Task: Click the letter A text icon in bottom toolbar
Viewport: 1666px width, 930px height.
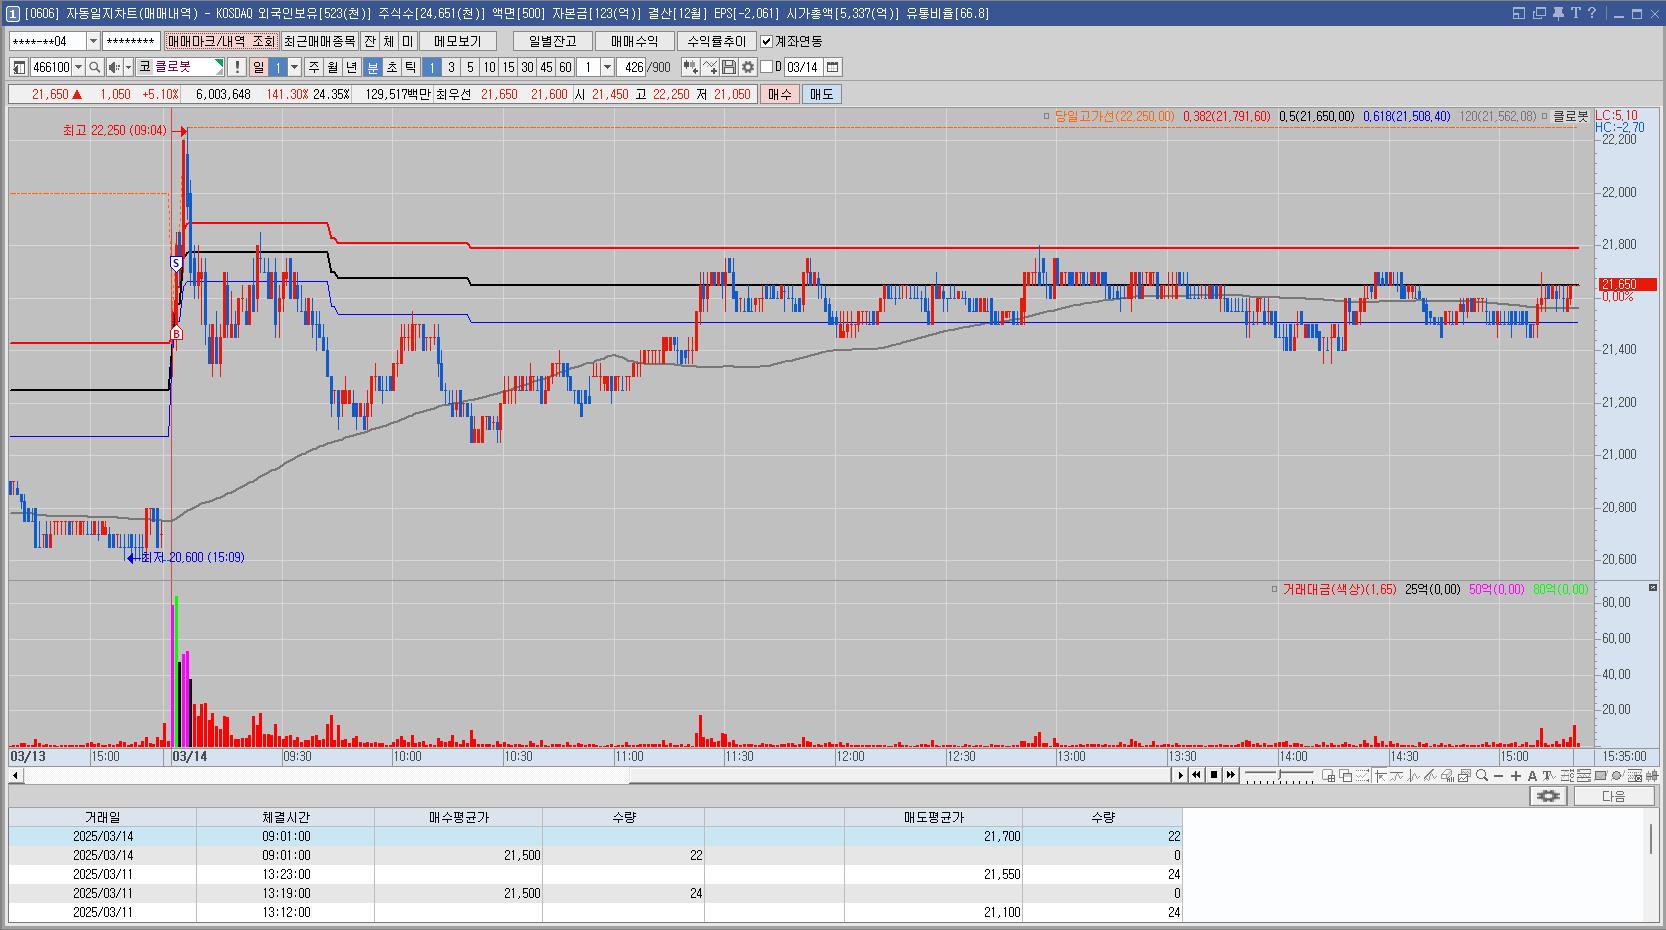Action: 1532,775
